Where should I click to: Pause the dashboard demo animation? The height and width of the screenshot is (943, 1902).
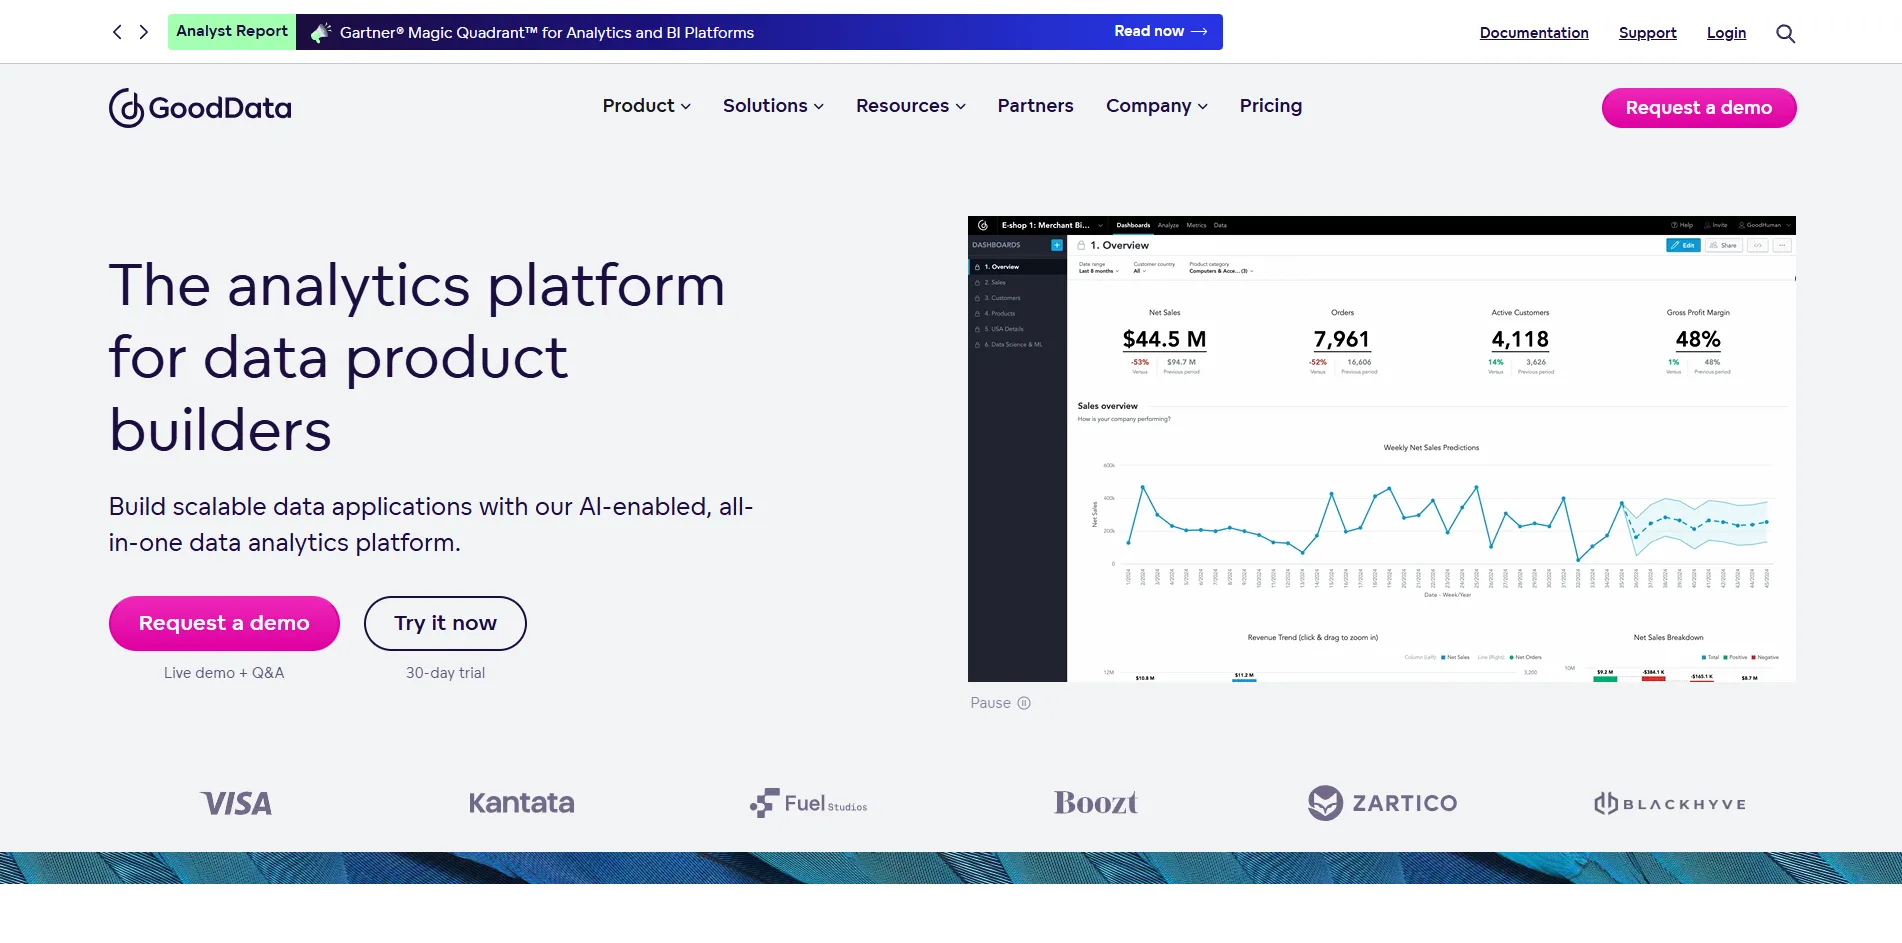point(1000,703)
